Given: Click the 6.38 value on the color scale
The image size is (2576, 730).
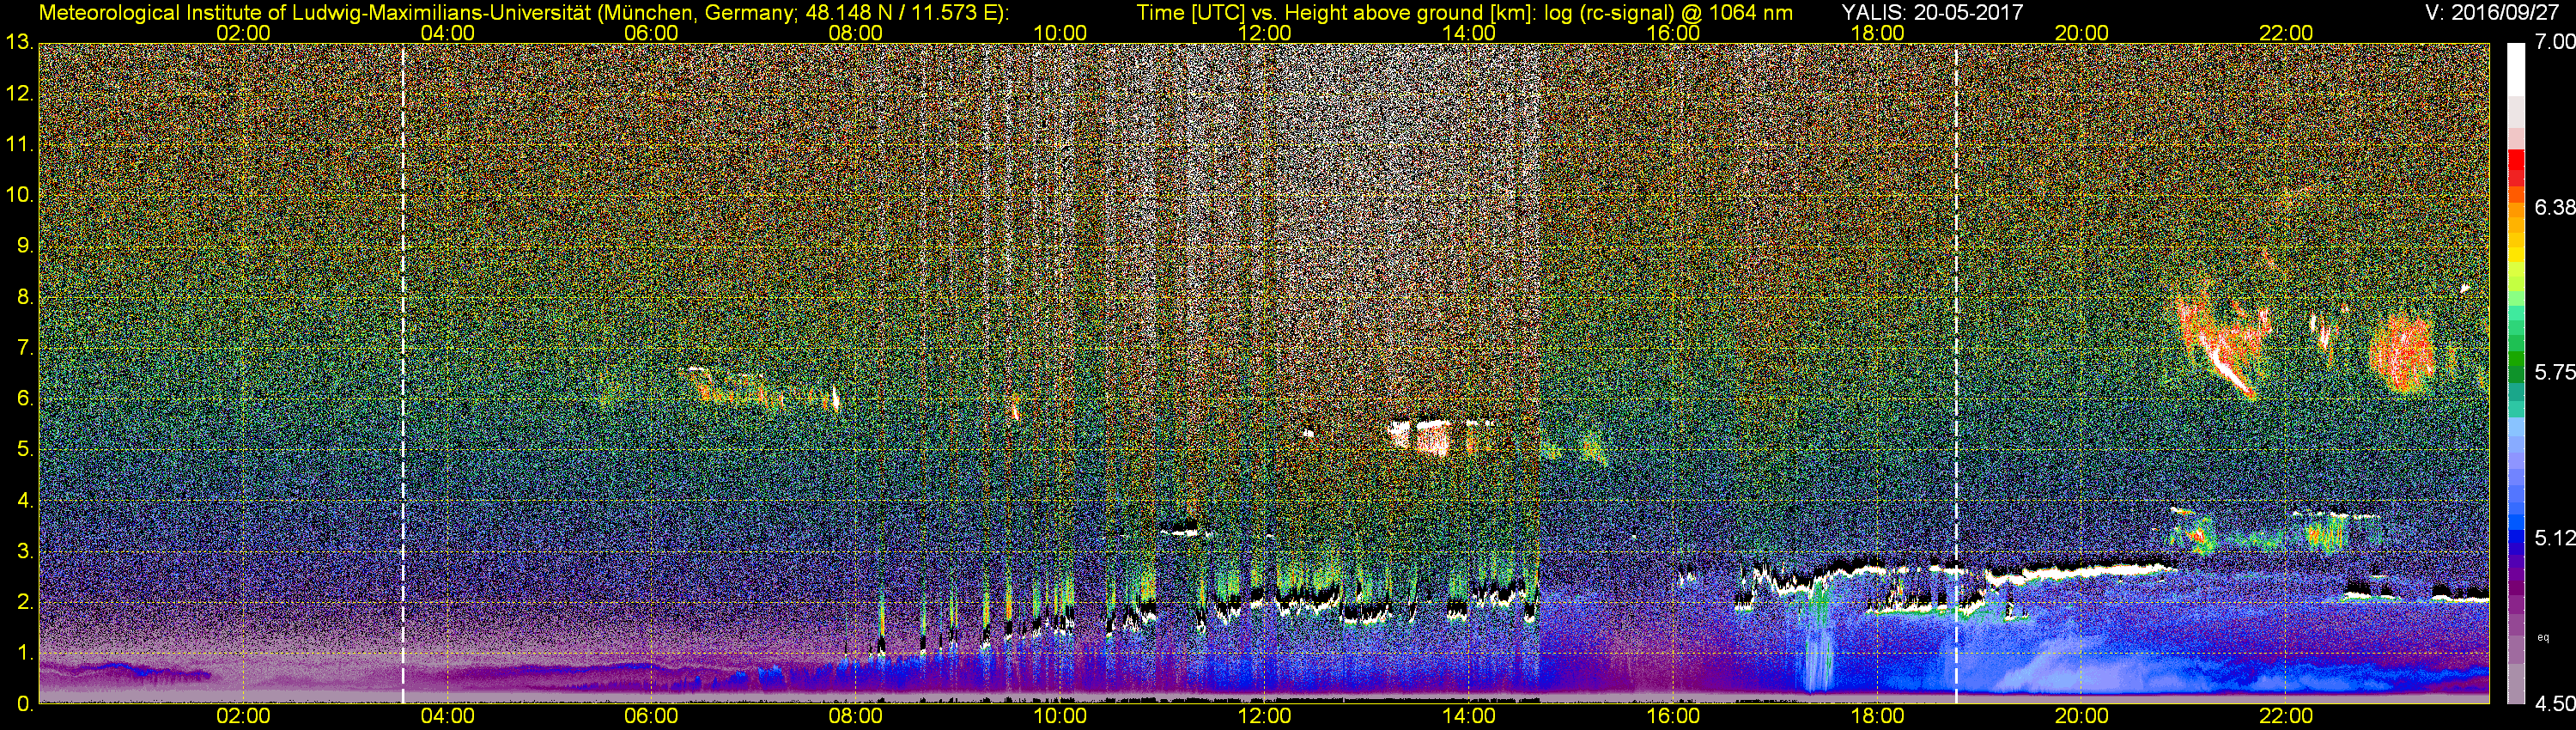Looking at the screenshot, I should click(x=2555, y=207).
